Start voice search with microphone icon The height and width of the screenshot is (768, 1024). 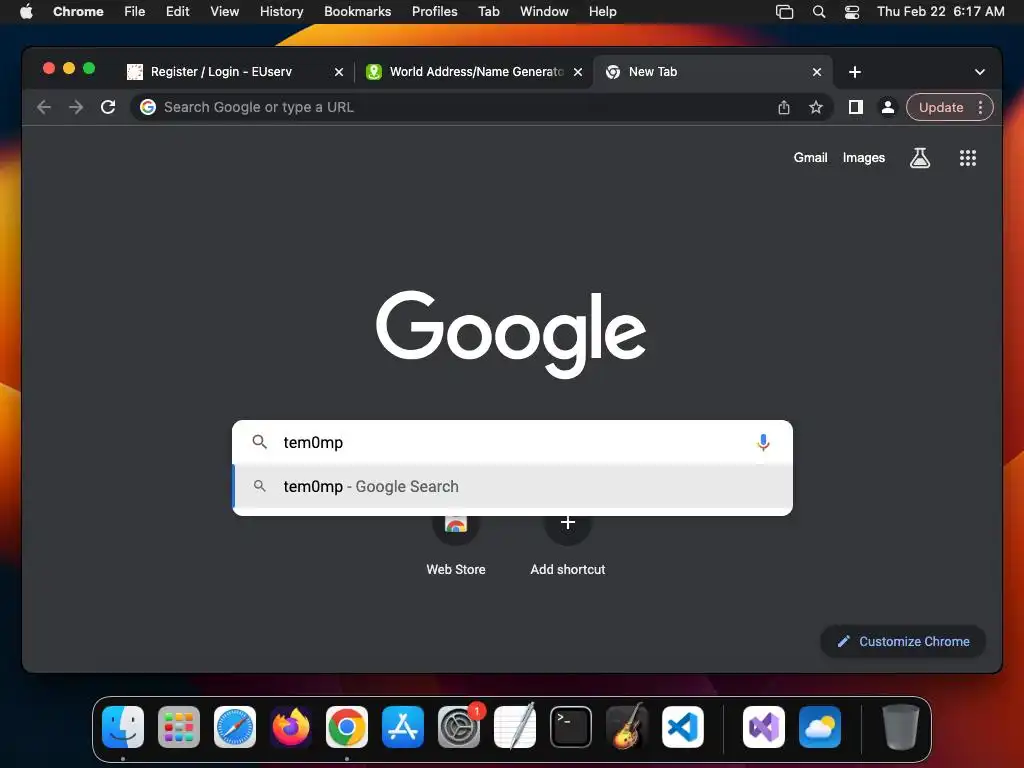[x=763, y=442]
